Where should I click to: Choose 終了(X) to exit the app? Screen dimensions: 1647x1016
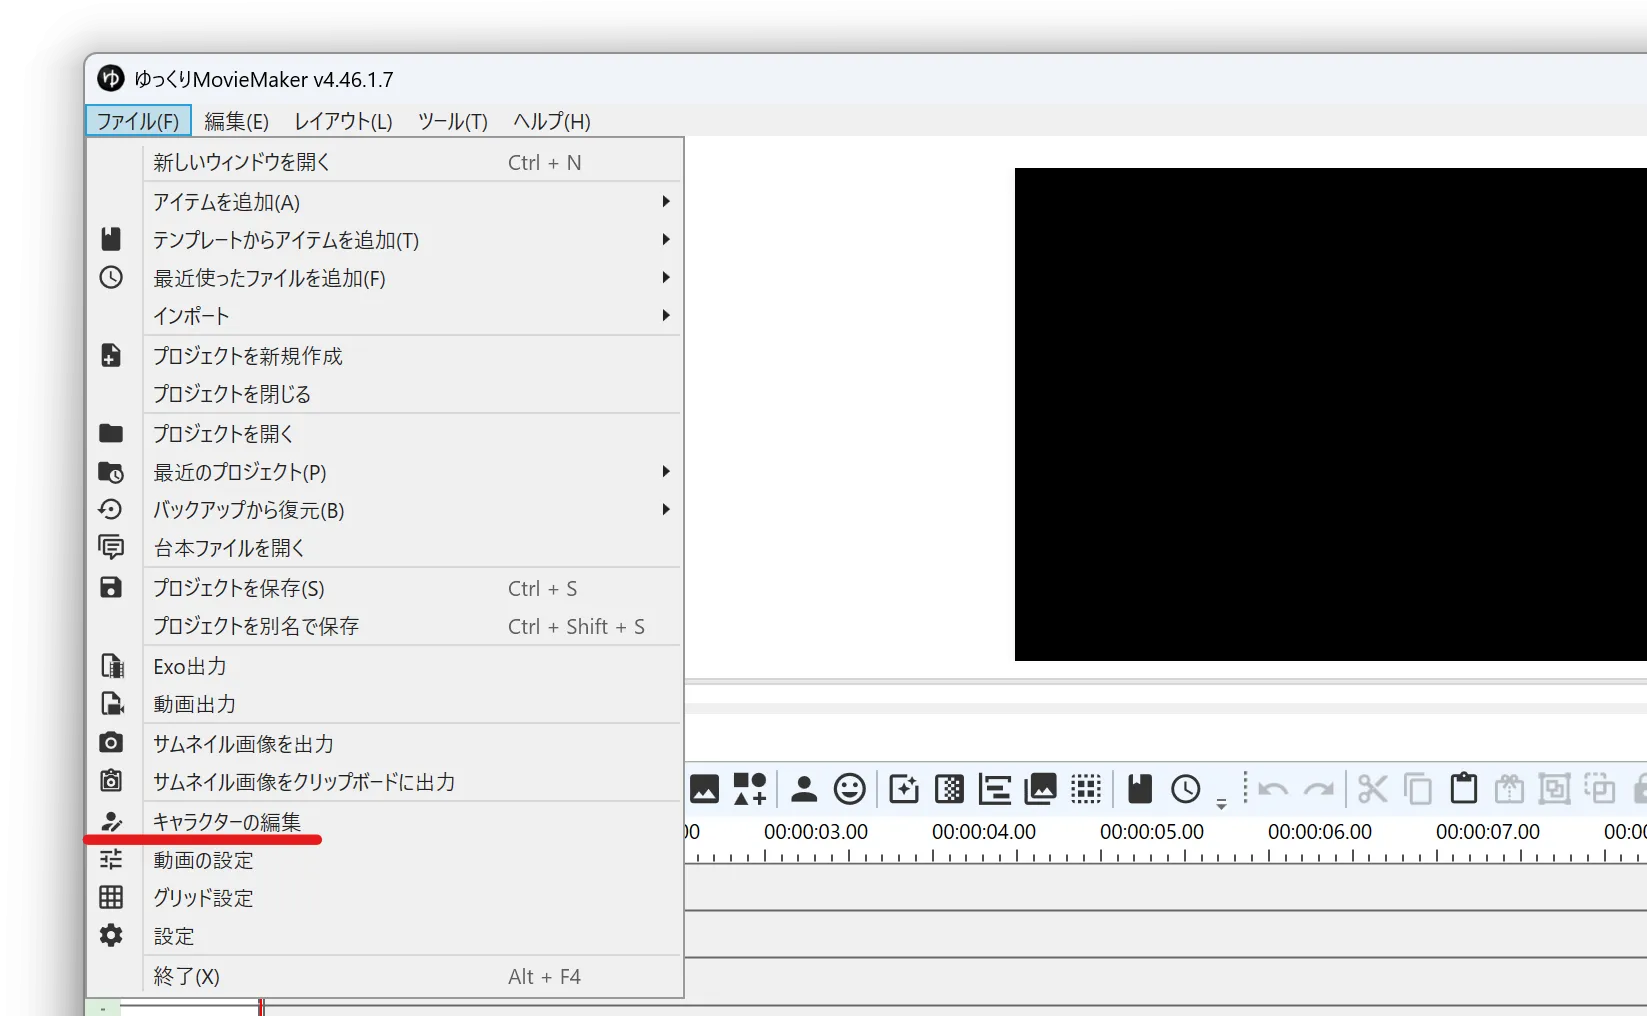(385, 976)
